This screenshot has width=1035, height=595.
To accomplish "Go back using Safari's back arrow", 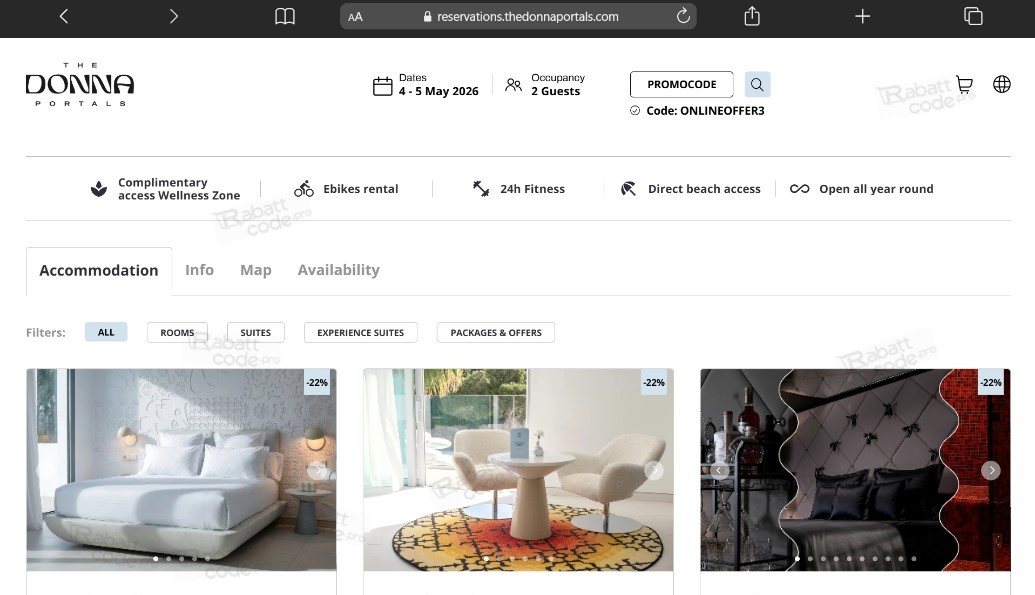I will click(64, 16).
